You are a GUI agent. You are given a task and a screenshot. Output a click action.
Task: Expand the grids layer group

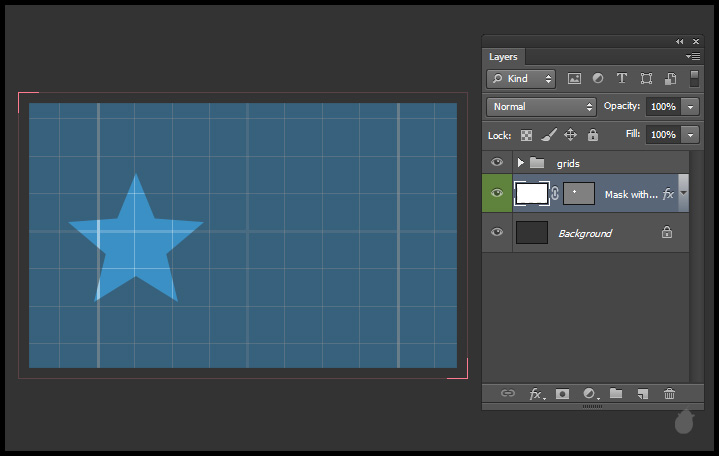521,162
